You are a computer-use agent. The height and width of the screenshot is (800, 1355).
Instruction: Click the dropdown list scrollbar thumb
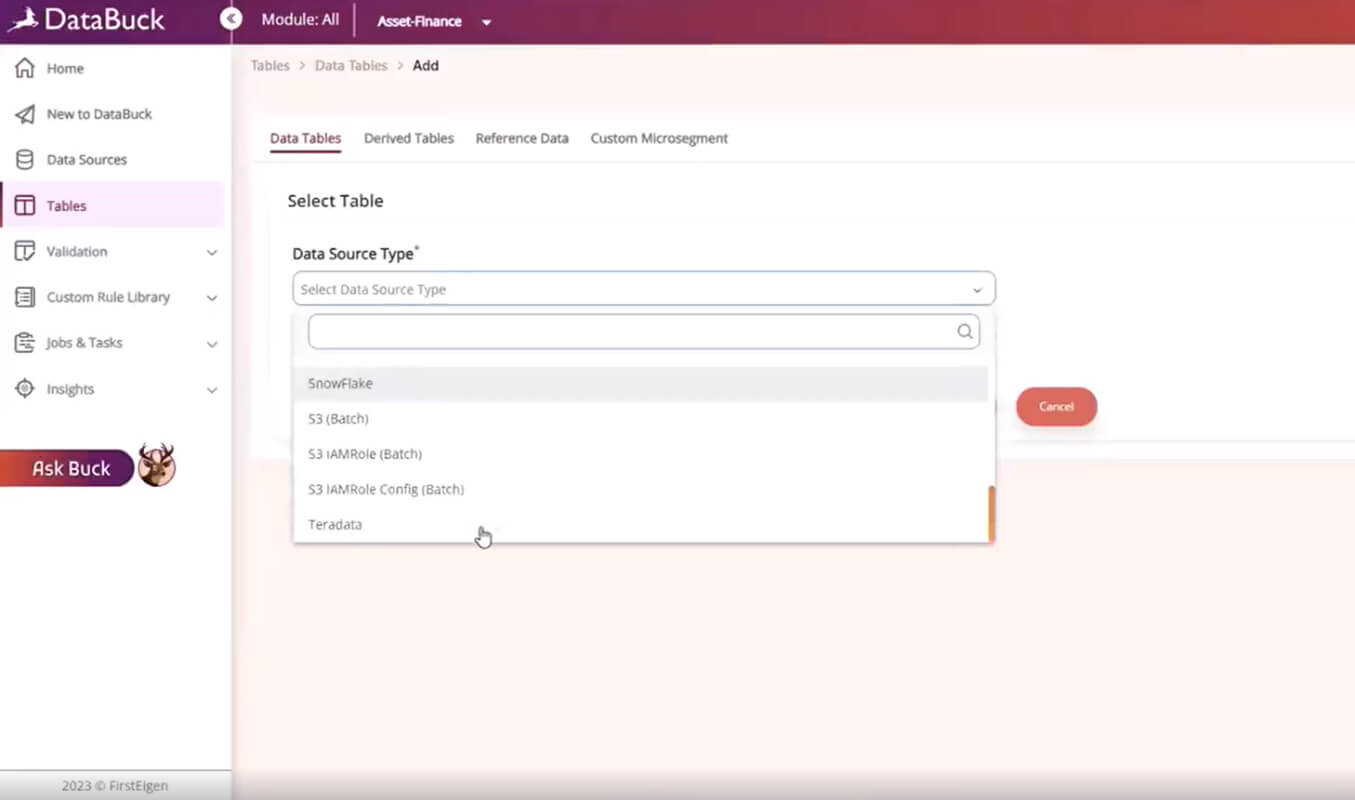tap(992, 514)
